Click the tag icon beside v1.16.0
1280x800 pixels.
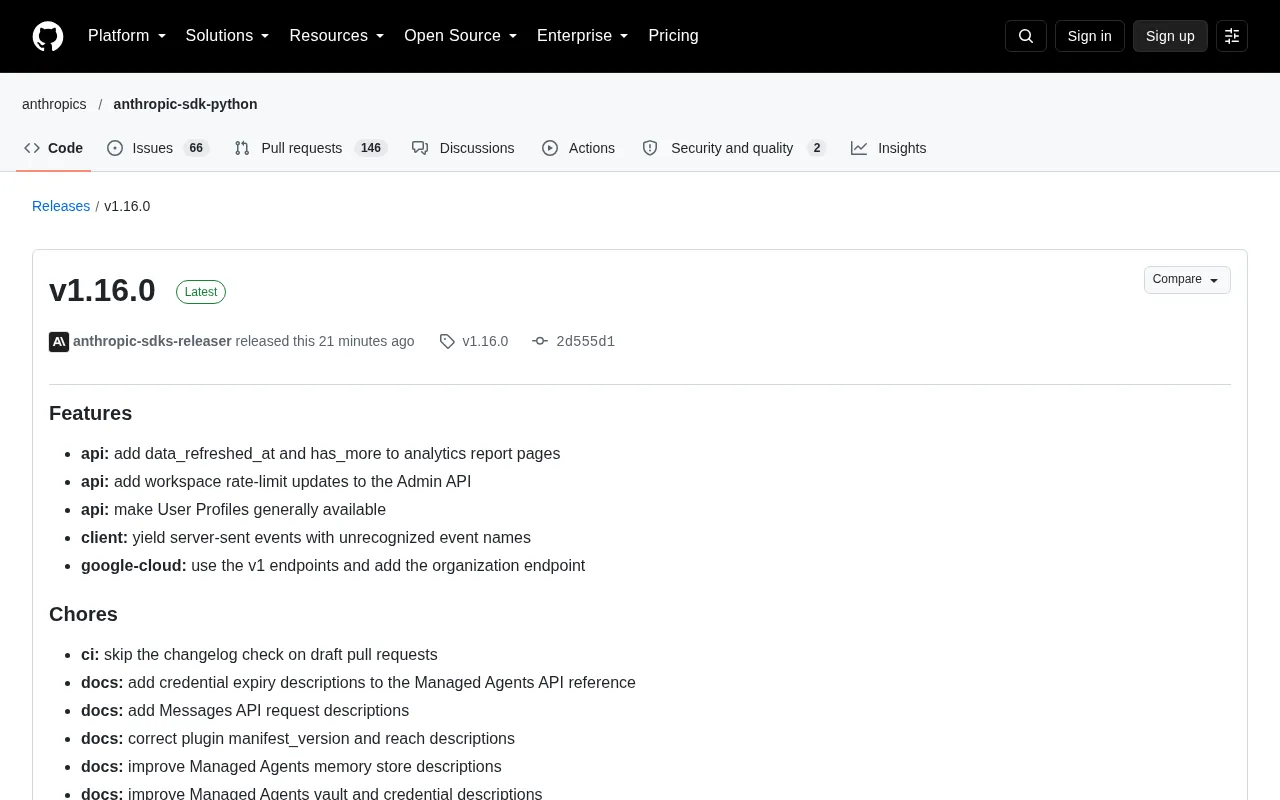[x=447, y=342]
